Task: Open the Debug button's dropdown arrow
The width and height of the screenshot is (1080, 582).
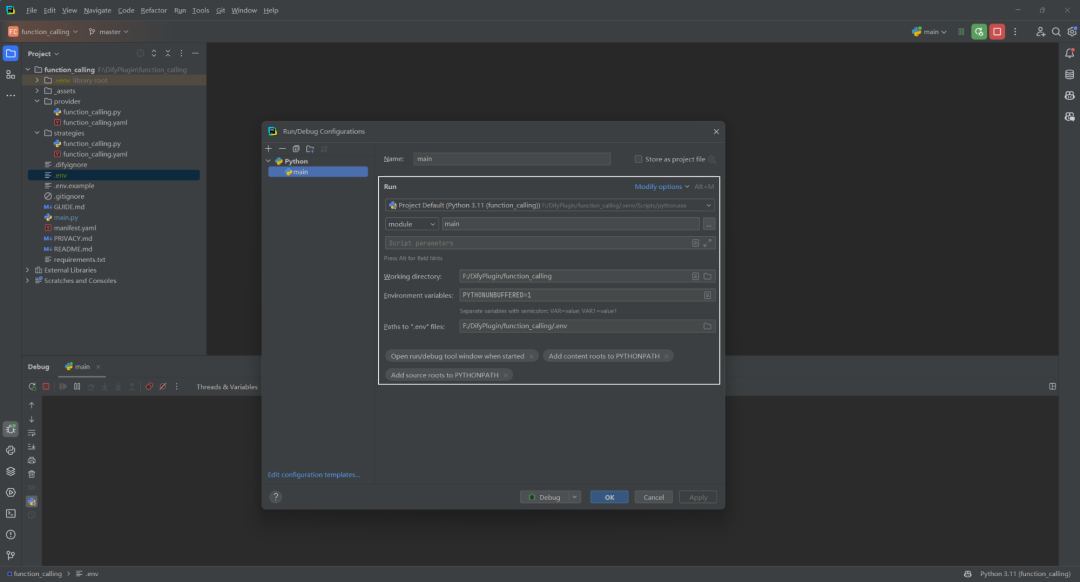Action: tap(574, 497)
